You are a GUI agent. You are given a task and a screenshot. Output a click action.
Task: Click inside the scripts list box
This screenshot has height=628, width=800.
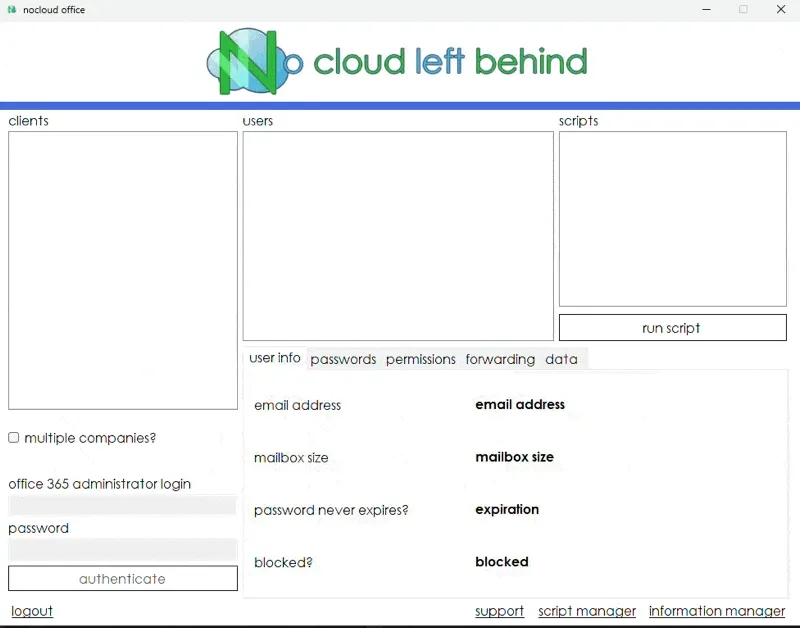tap(673, 219)
